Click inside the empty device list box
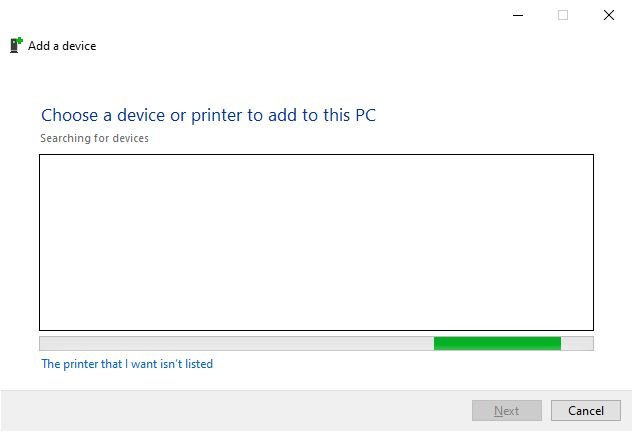Viewport: 633px width, 432px height. pyautogui.click(x=316, y=242)
